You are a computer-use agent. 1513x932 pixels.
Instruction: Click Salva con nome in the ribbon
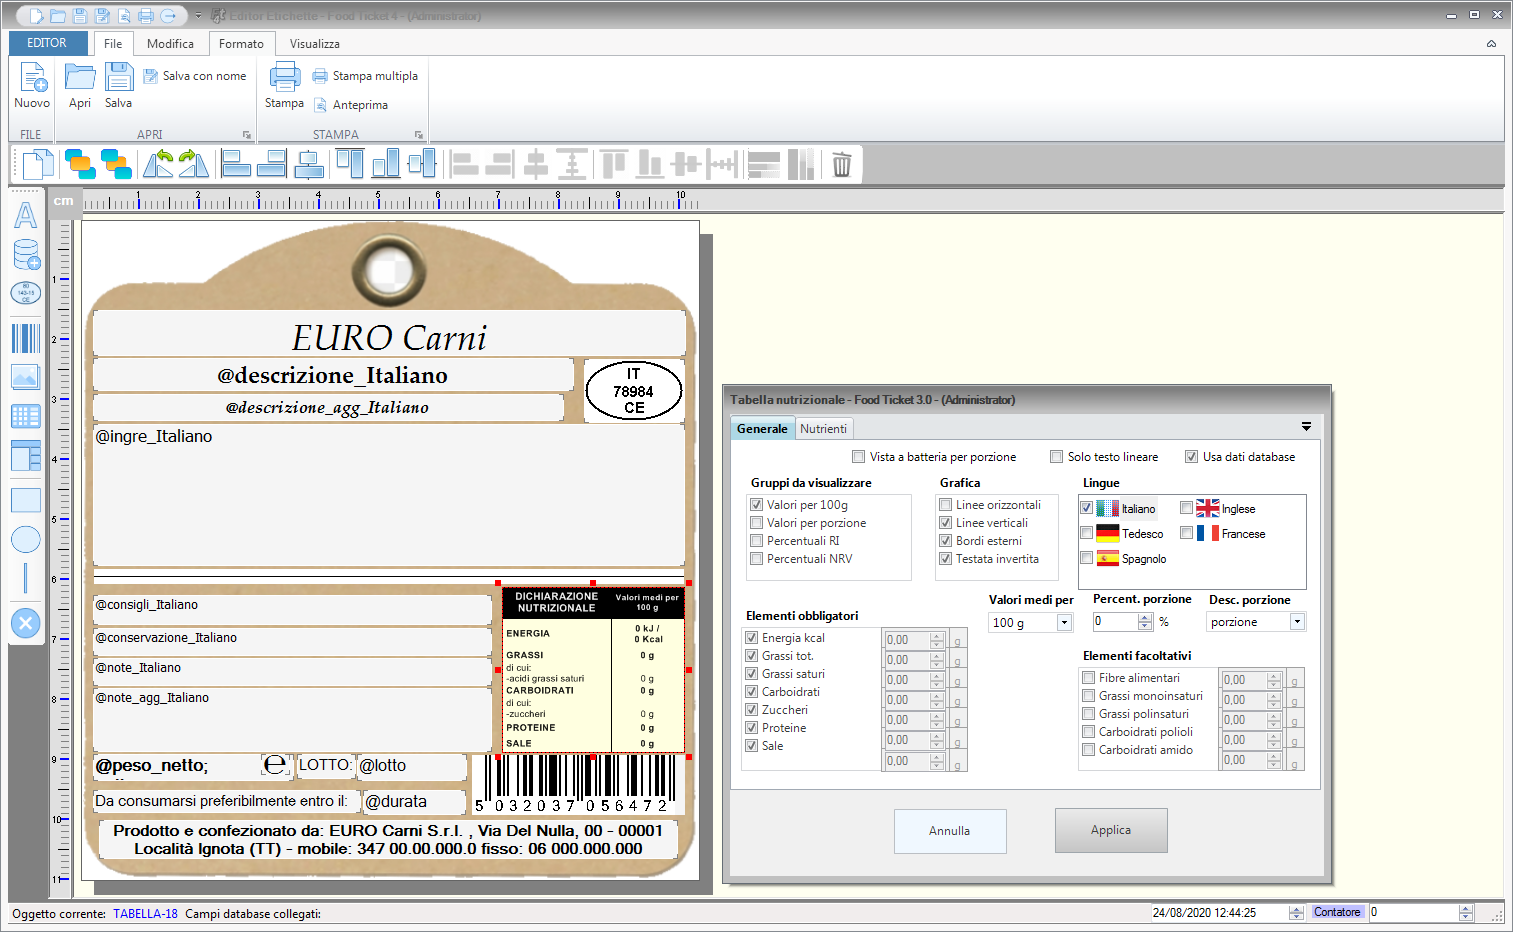point(196,75)
